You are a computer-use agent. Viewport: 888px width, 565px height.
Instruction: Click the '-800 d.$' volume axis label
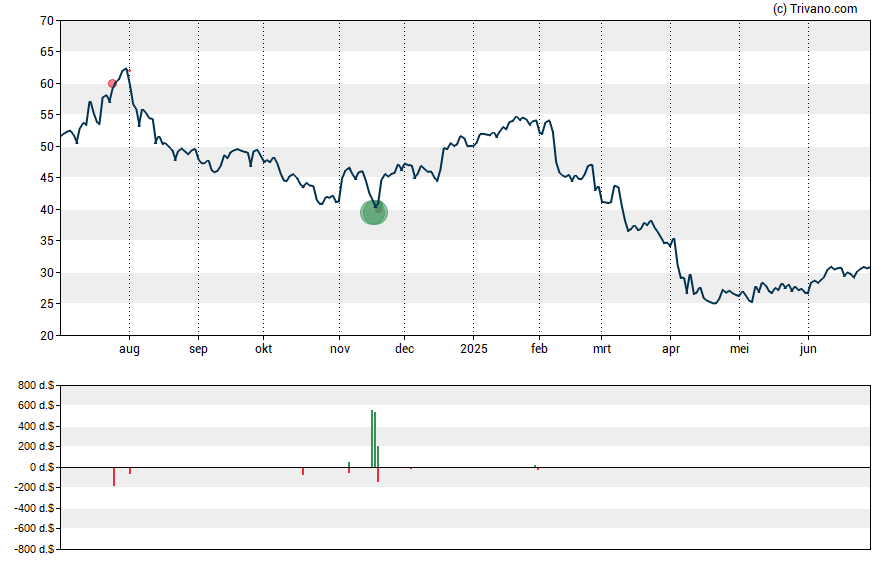click(x=34, y=549)
